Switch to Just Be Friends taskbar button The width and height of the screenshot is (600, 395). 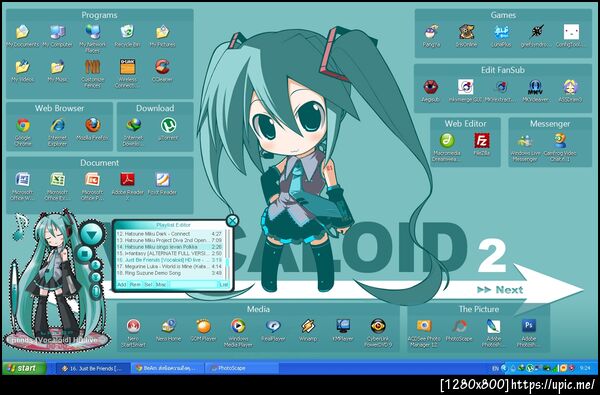point(93,368)
